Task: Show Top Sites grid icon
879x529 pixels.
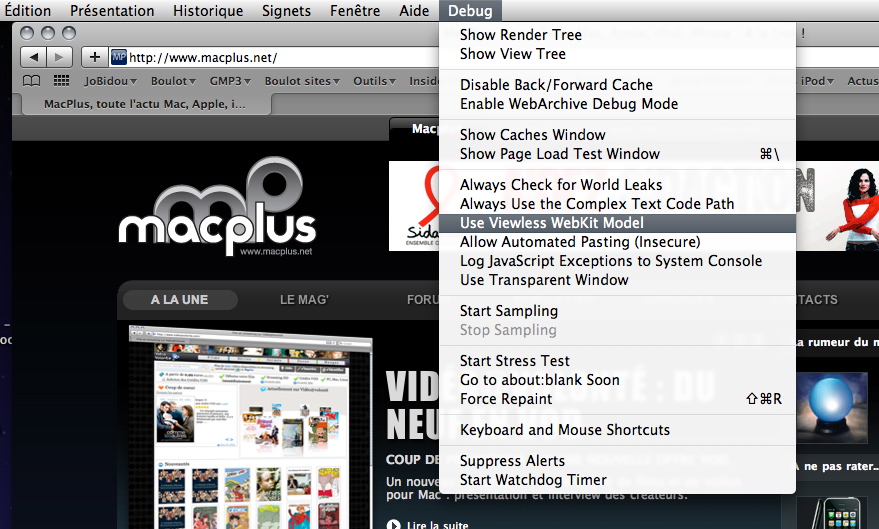Action: (x=61, y=81)
